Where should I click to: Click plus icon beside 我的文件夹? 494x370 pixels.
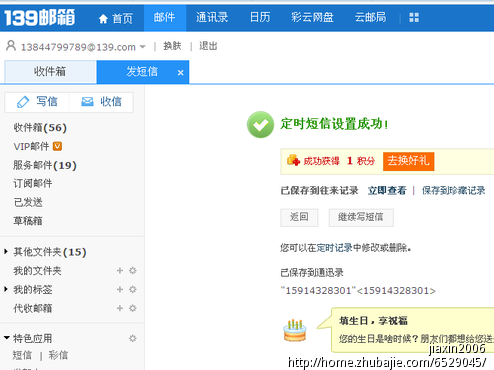(120, 270)
